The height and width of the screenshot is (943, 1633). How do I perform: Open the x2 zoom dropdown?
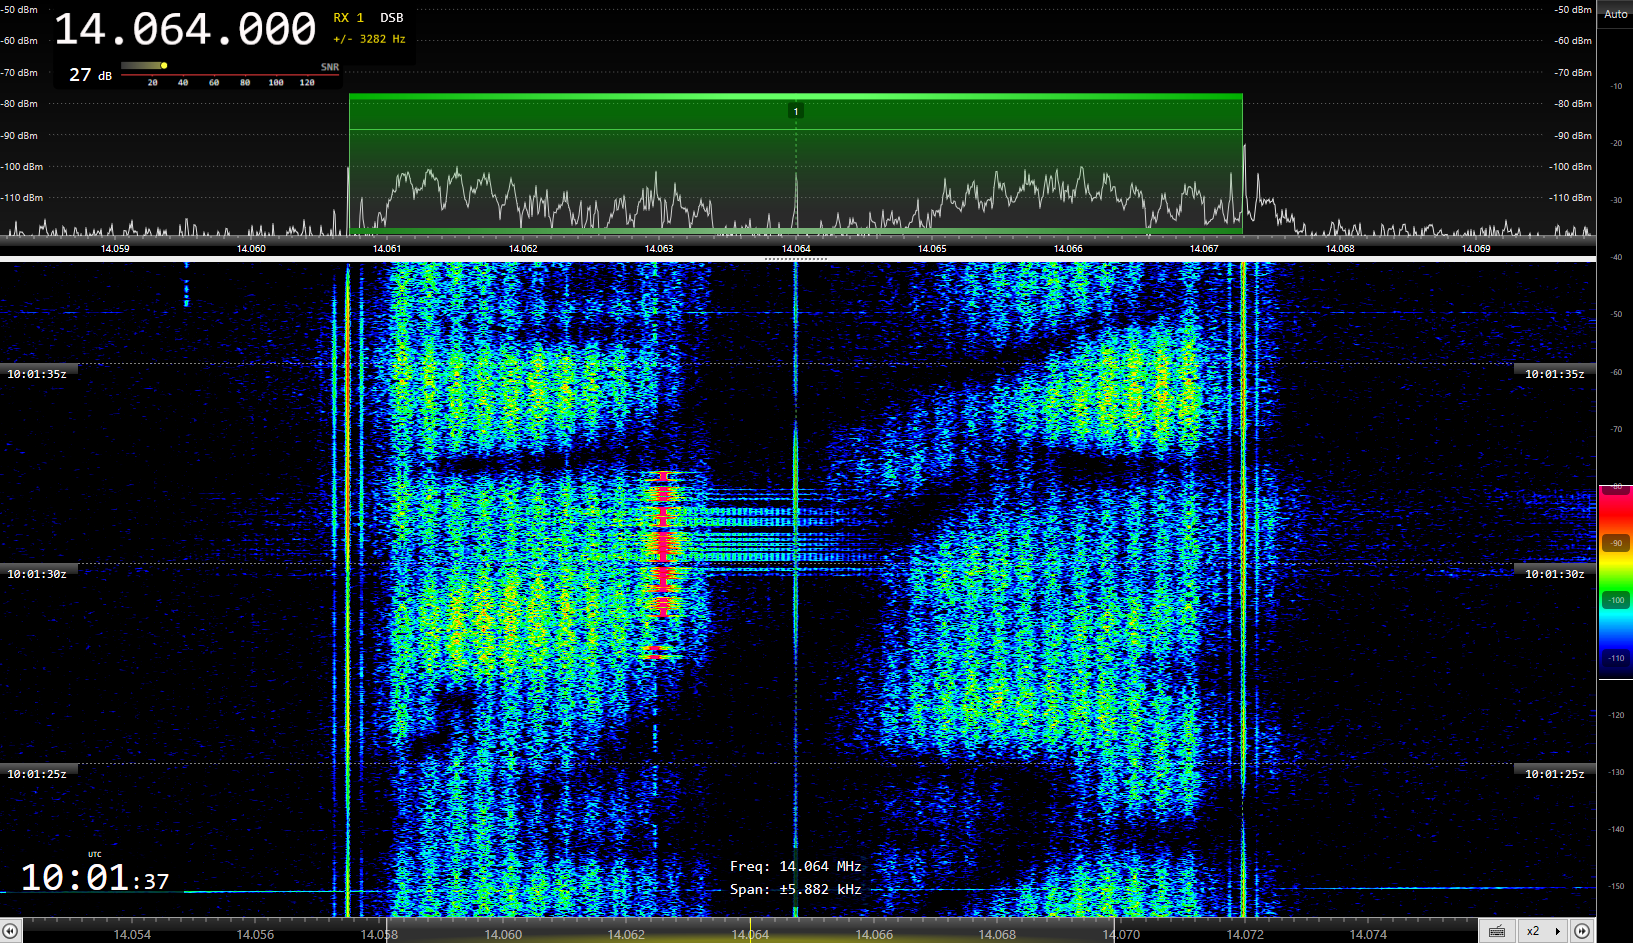[x=1542, y=931]
